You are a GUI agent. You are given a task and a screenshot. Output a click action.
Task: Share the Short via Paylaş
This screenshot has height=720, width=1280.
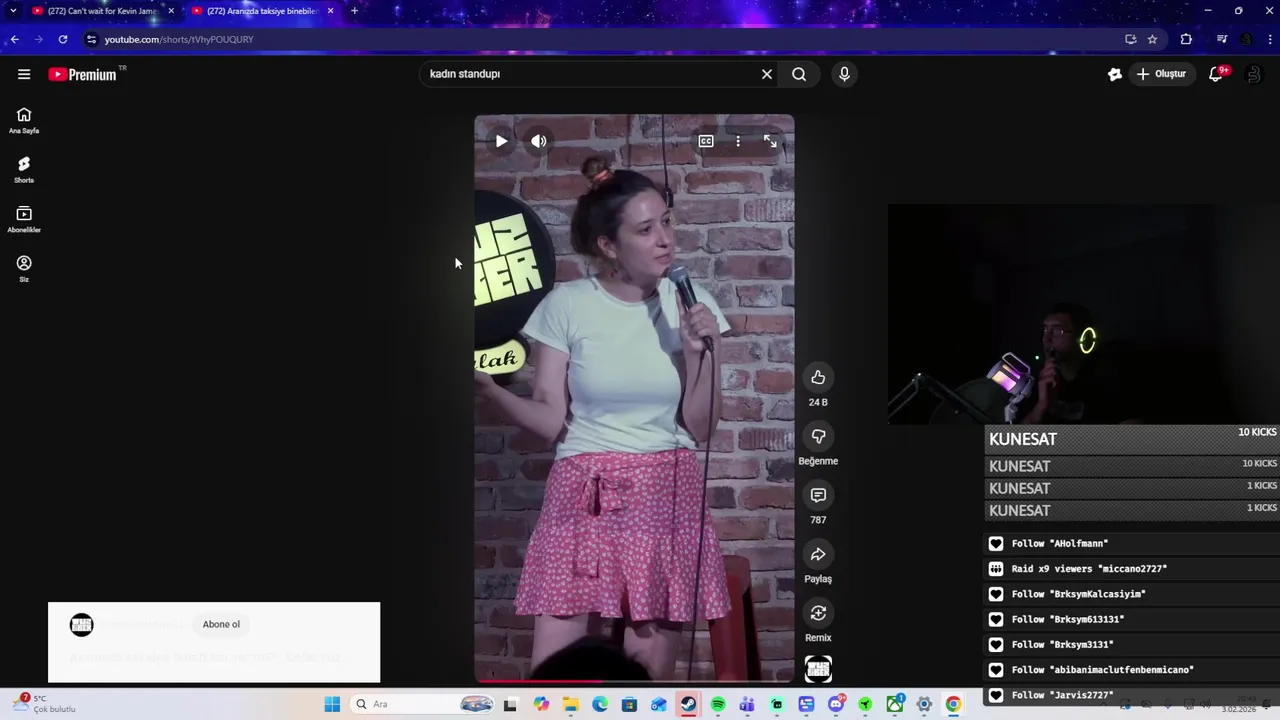(818, 554)
